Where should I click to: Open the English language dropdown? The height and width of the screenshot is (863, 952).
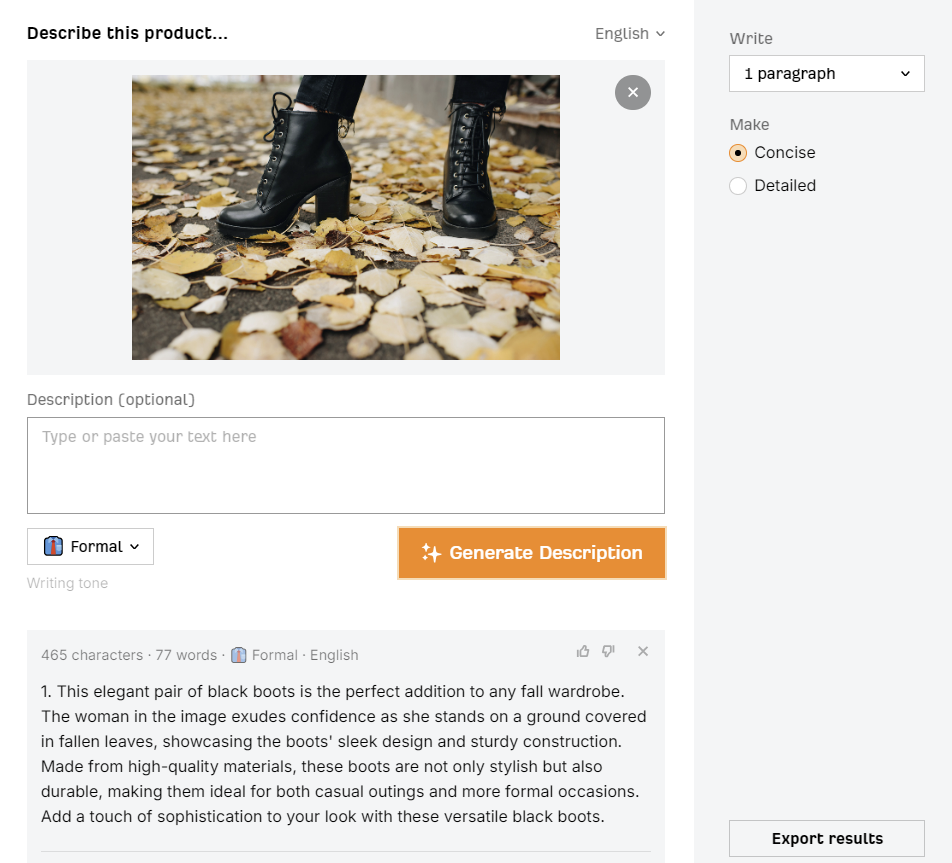[x=630, y=33]
